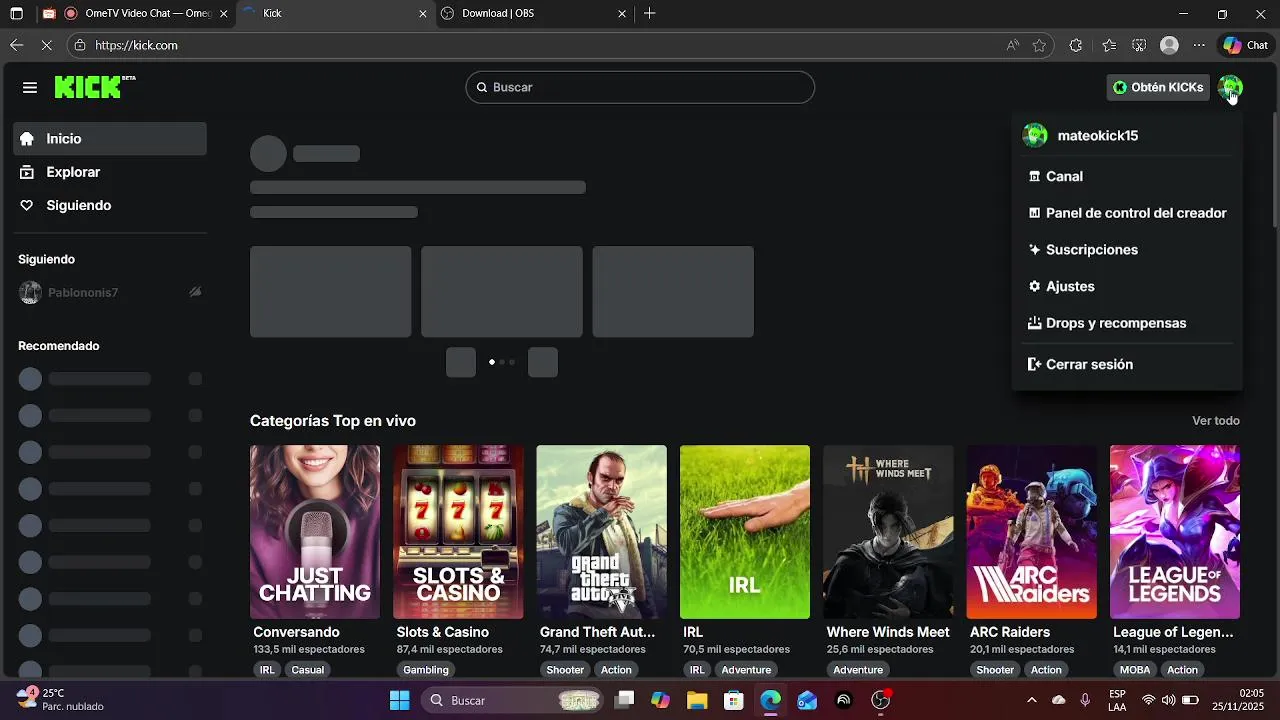Open the hamburger sidebar menu
Screen dimensions: 1280x720
point(30,88)
